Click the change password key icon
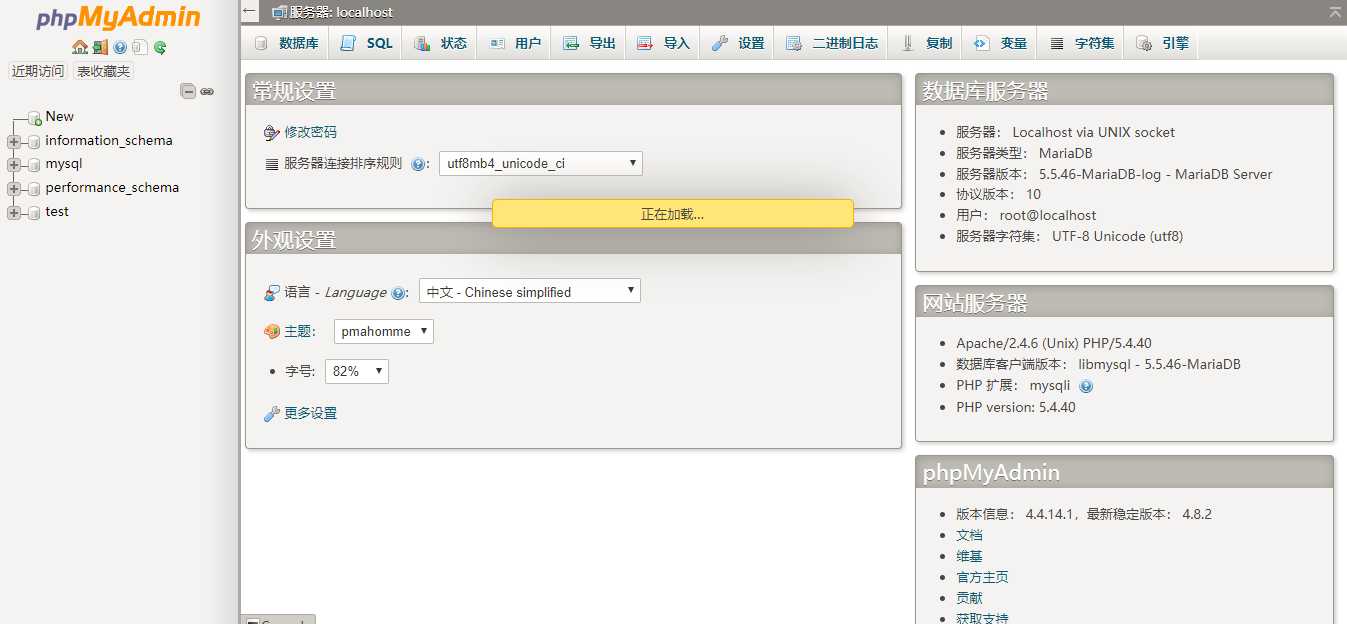 271,132
